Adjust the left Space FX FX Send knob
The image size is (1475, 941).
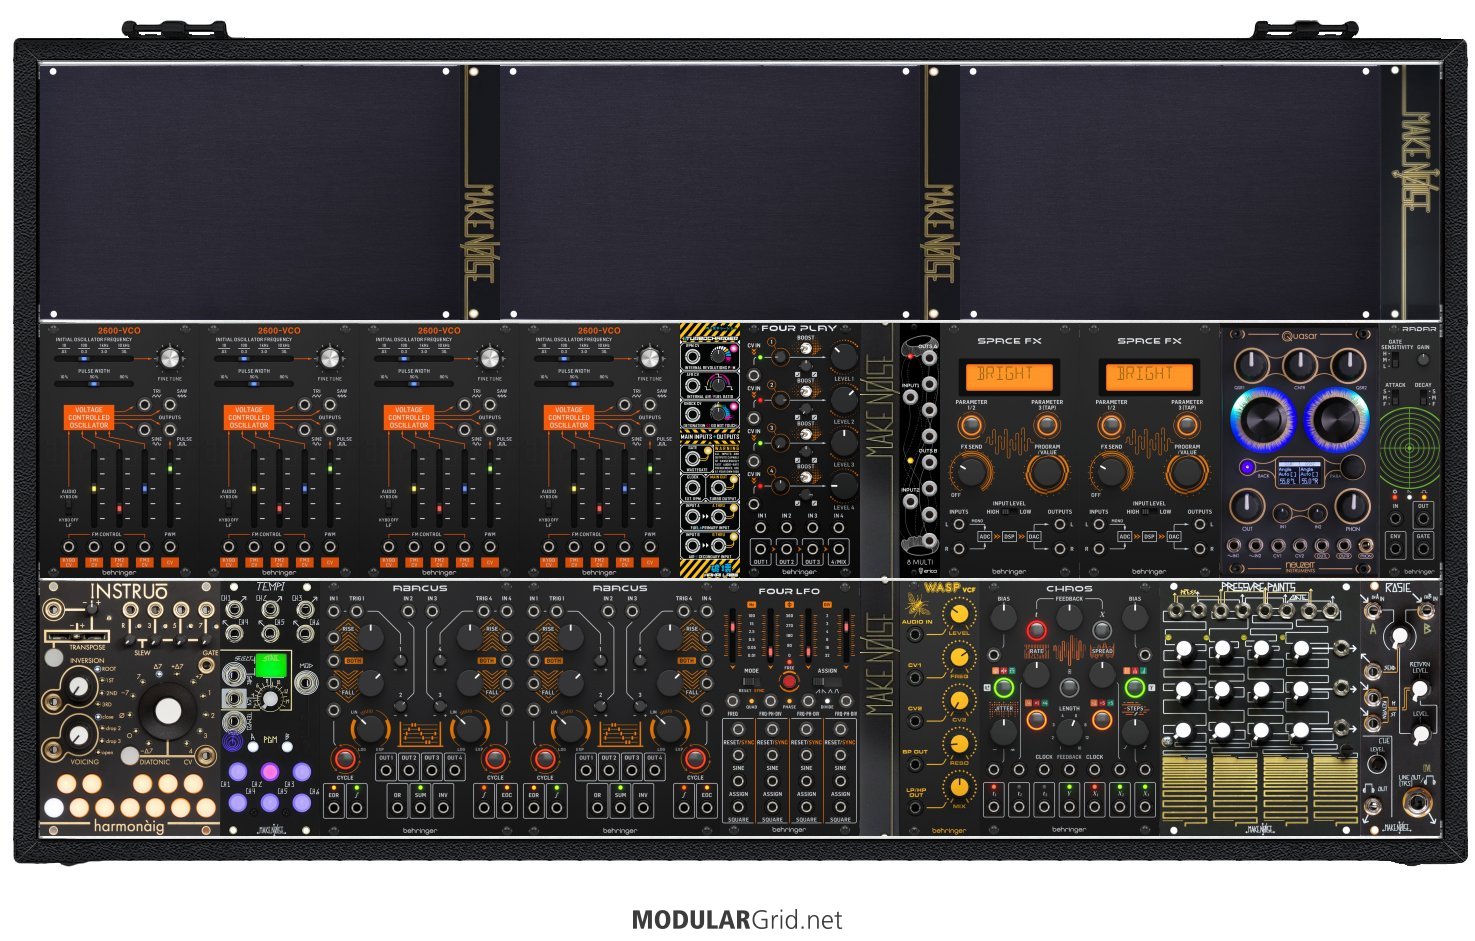click(x=971, y=472)
